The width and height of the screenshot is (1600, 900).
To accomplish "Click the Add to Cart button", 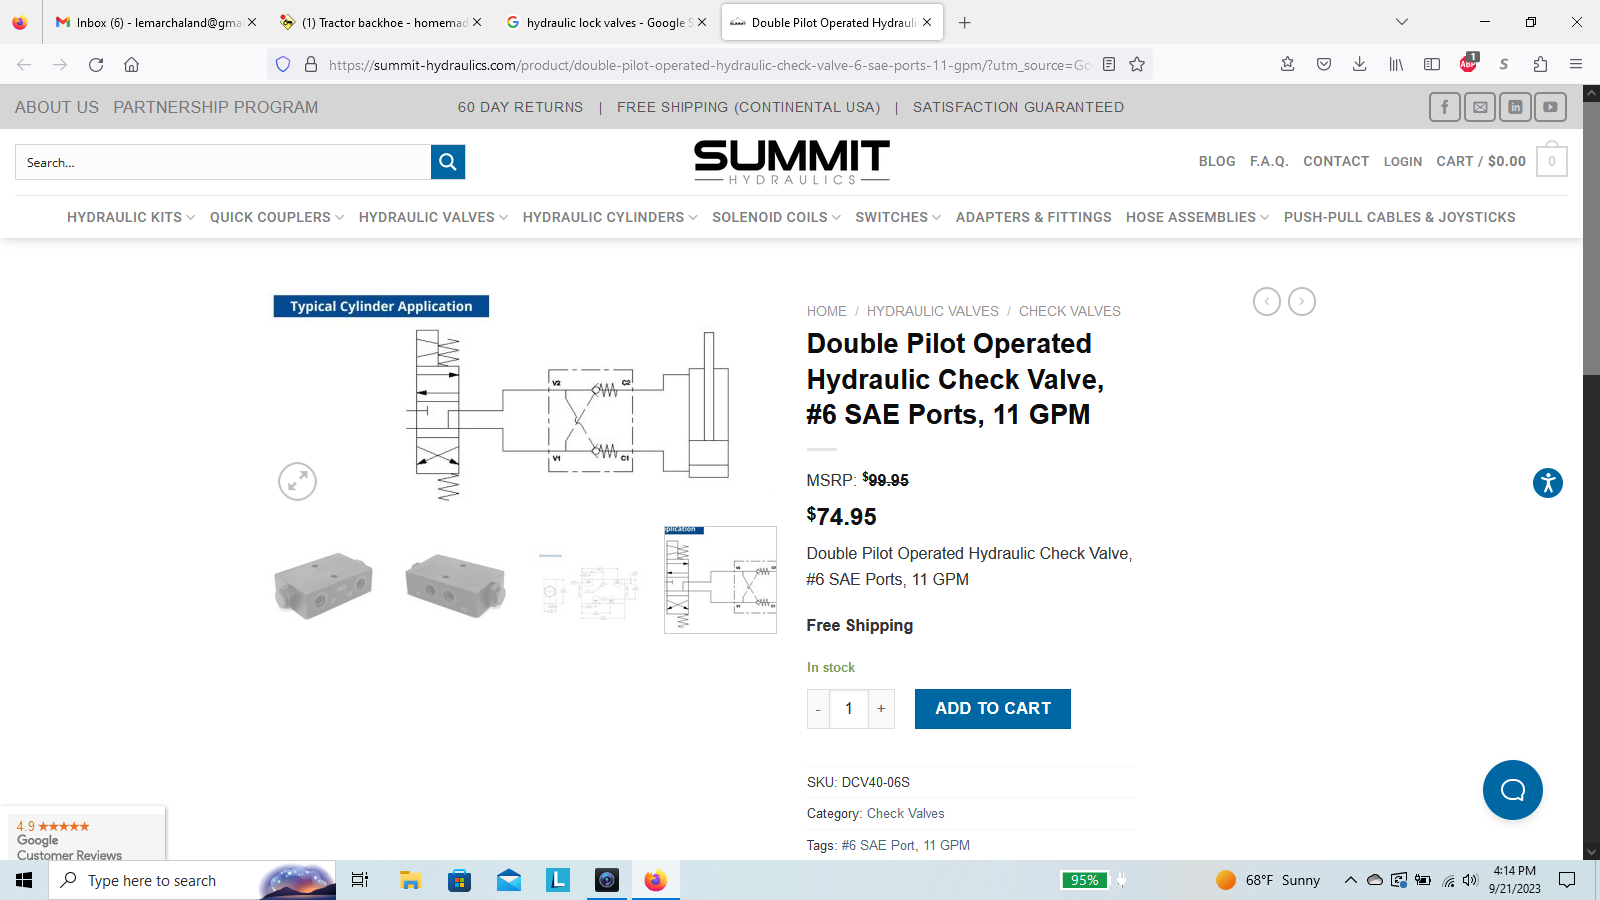I will click(x=992, y=709).
